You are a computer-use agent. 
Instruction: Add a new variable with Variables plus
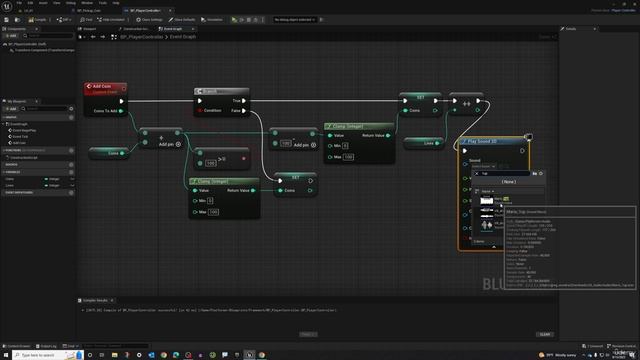point(71,172)
